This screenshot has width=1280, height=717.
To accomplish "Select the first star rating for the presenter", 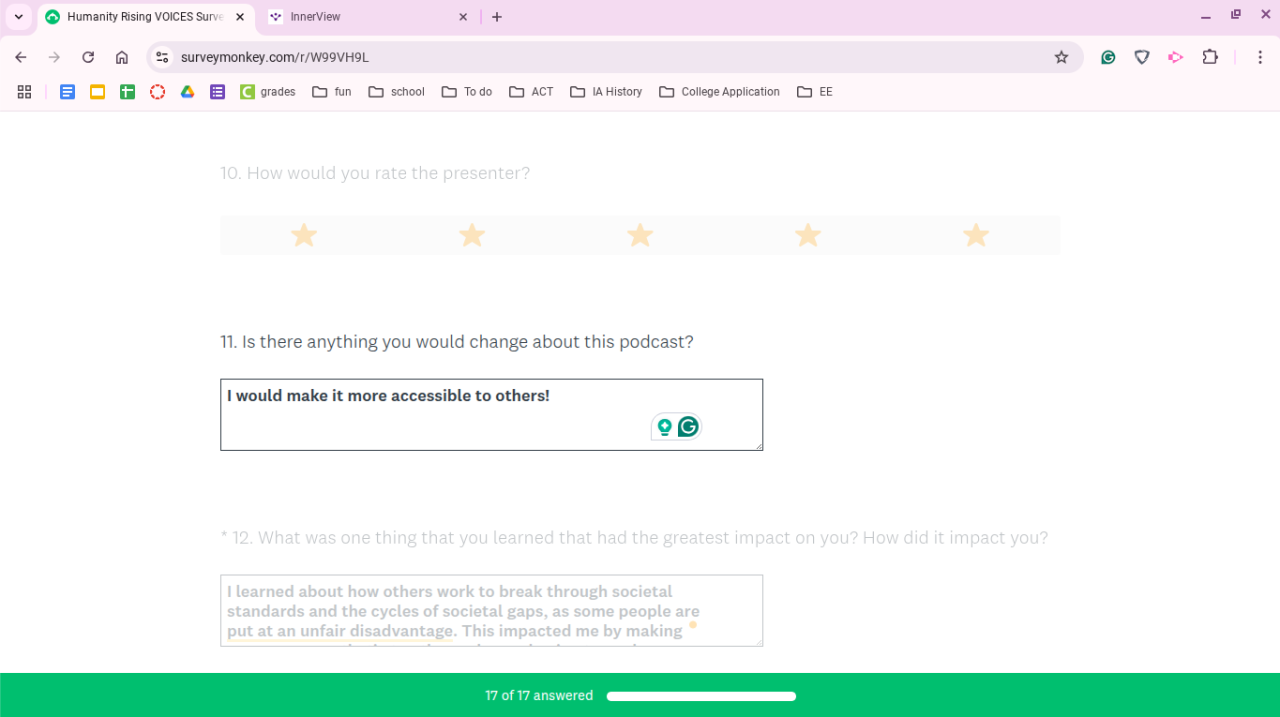I will point(304,235).
